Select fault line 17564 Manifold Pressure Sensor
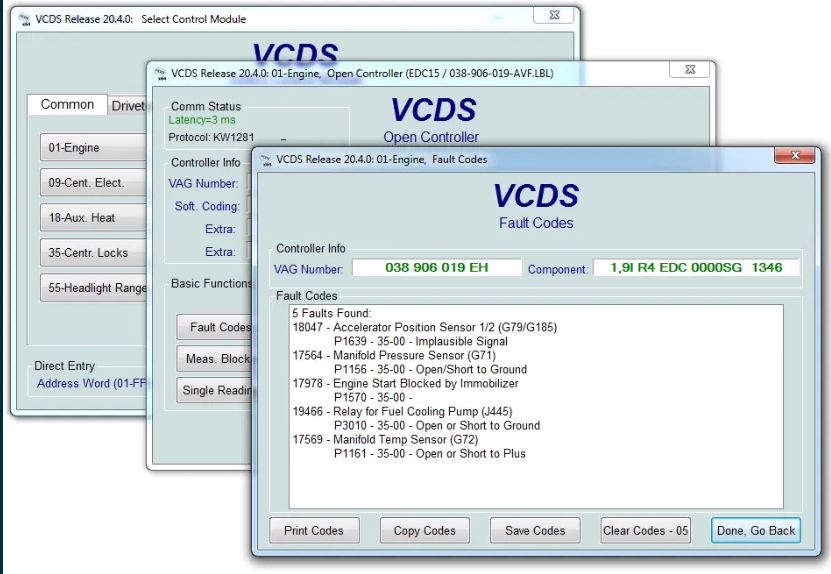The height and width of the screenshot is (574, 831). coord(394,355)
